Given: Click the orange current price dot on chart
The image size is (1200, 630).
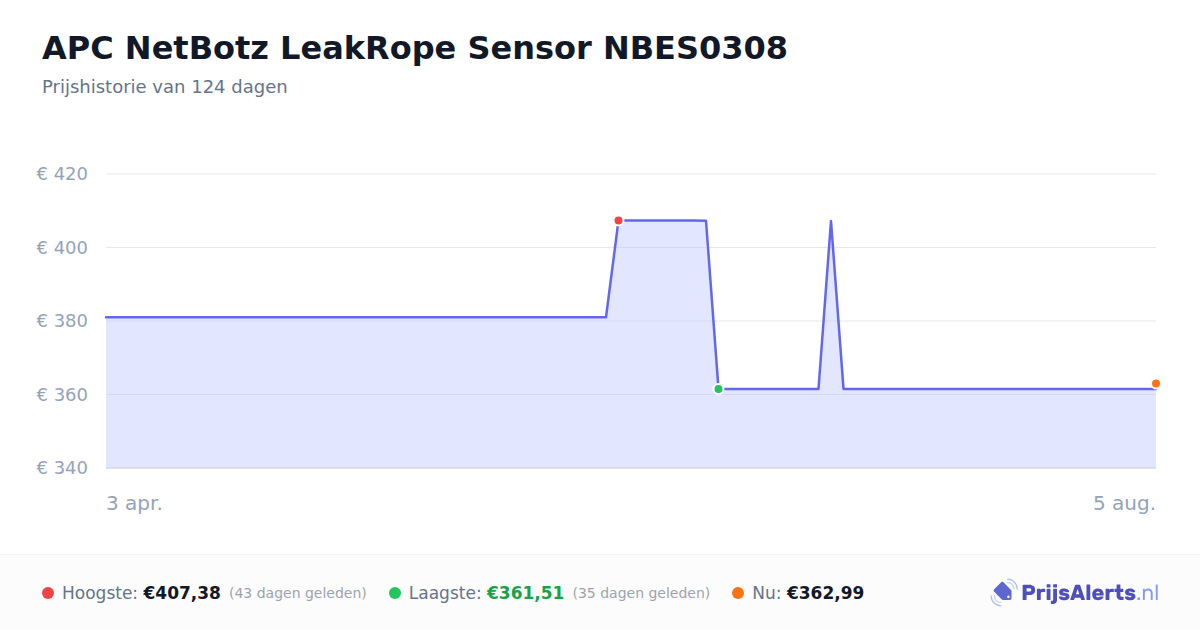Looking at the screenshot, I should point(1156,384).
